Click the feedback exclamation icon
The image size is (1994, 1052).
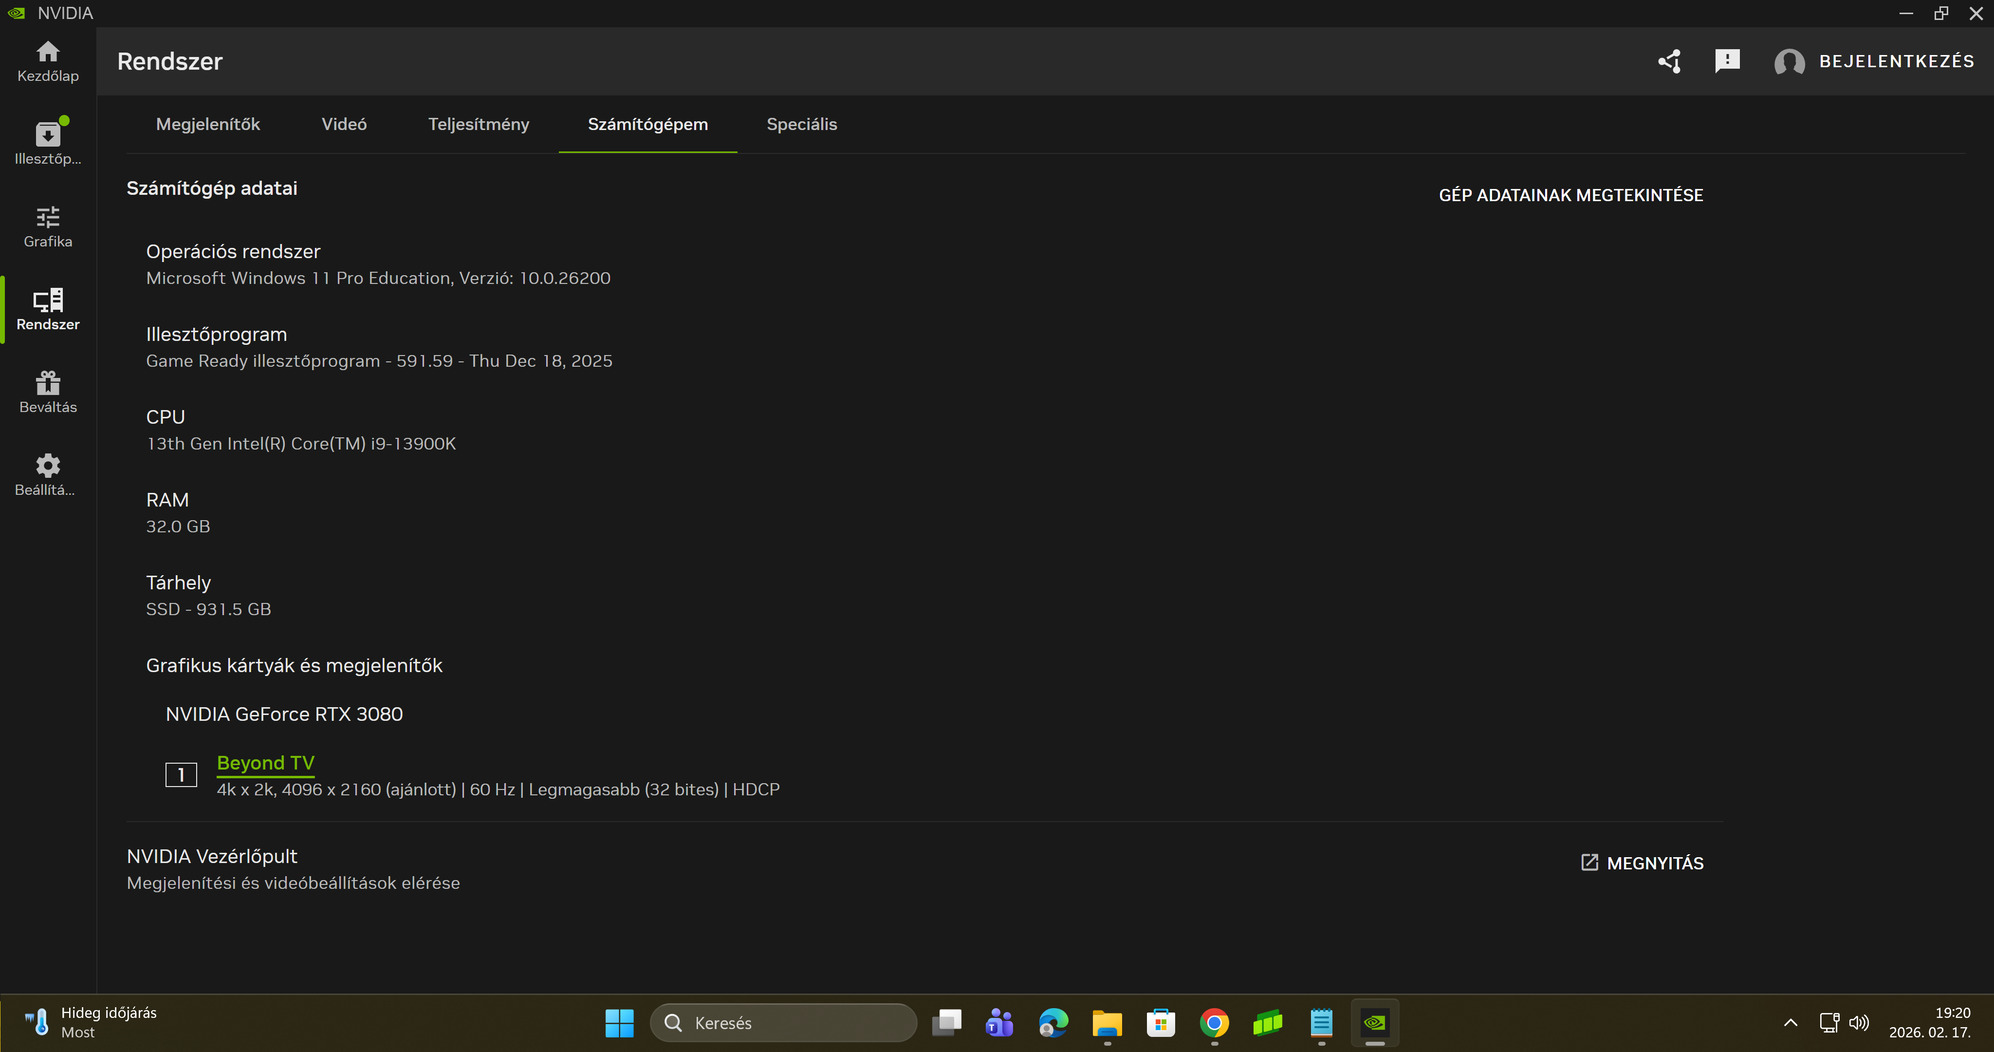pos(1727,61)
